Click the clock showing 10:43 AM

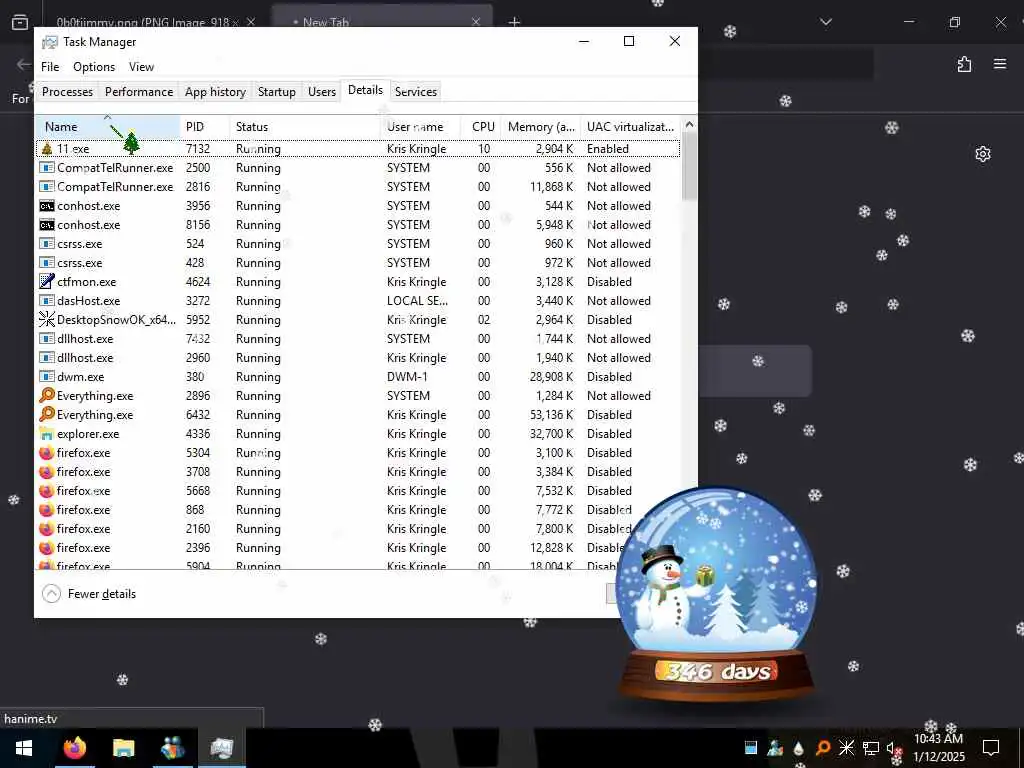click(x=938, y=739)
